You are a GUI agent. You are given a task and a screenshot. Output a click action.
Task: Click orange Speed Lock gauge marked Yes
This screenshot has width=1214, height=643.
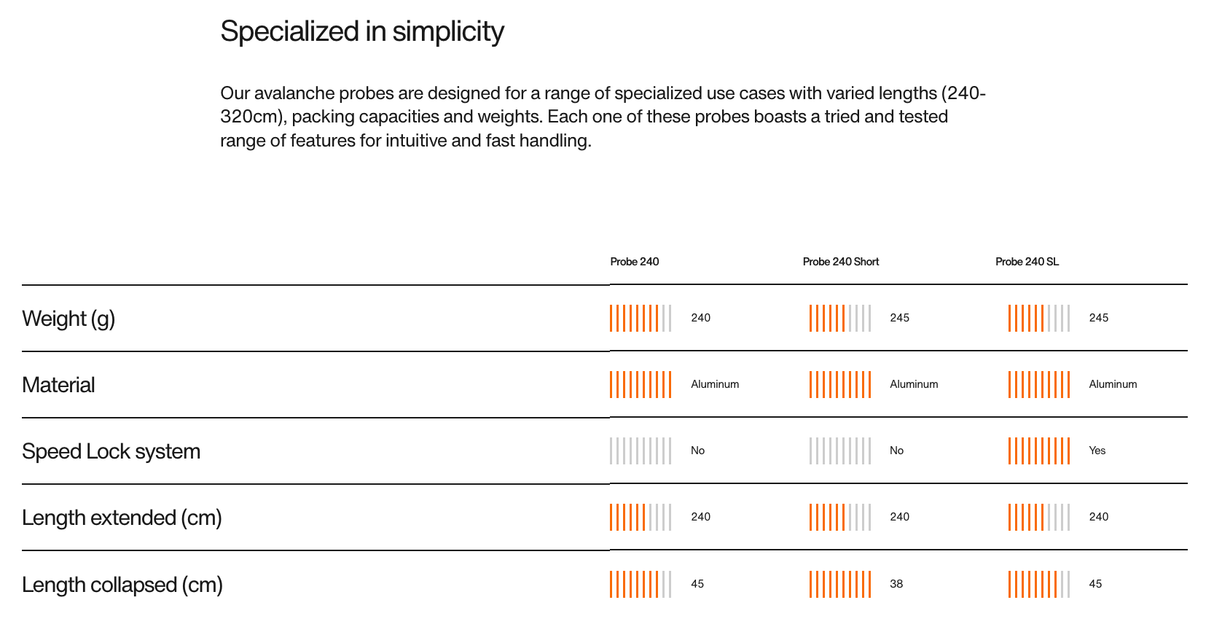pos(1039,451)
